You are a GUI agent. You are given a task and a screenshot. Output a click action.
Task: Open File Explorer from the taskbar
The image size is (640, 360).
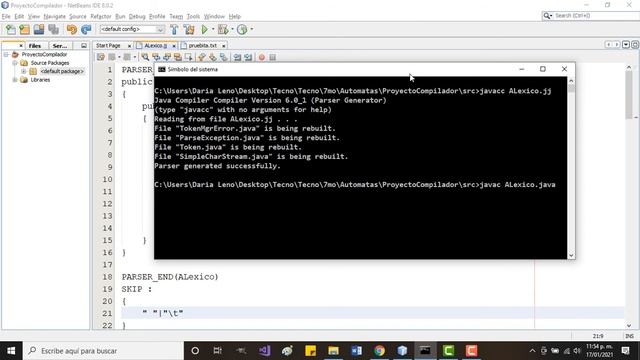(333, 351)
